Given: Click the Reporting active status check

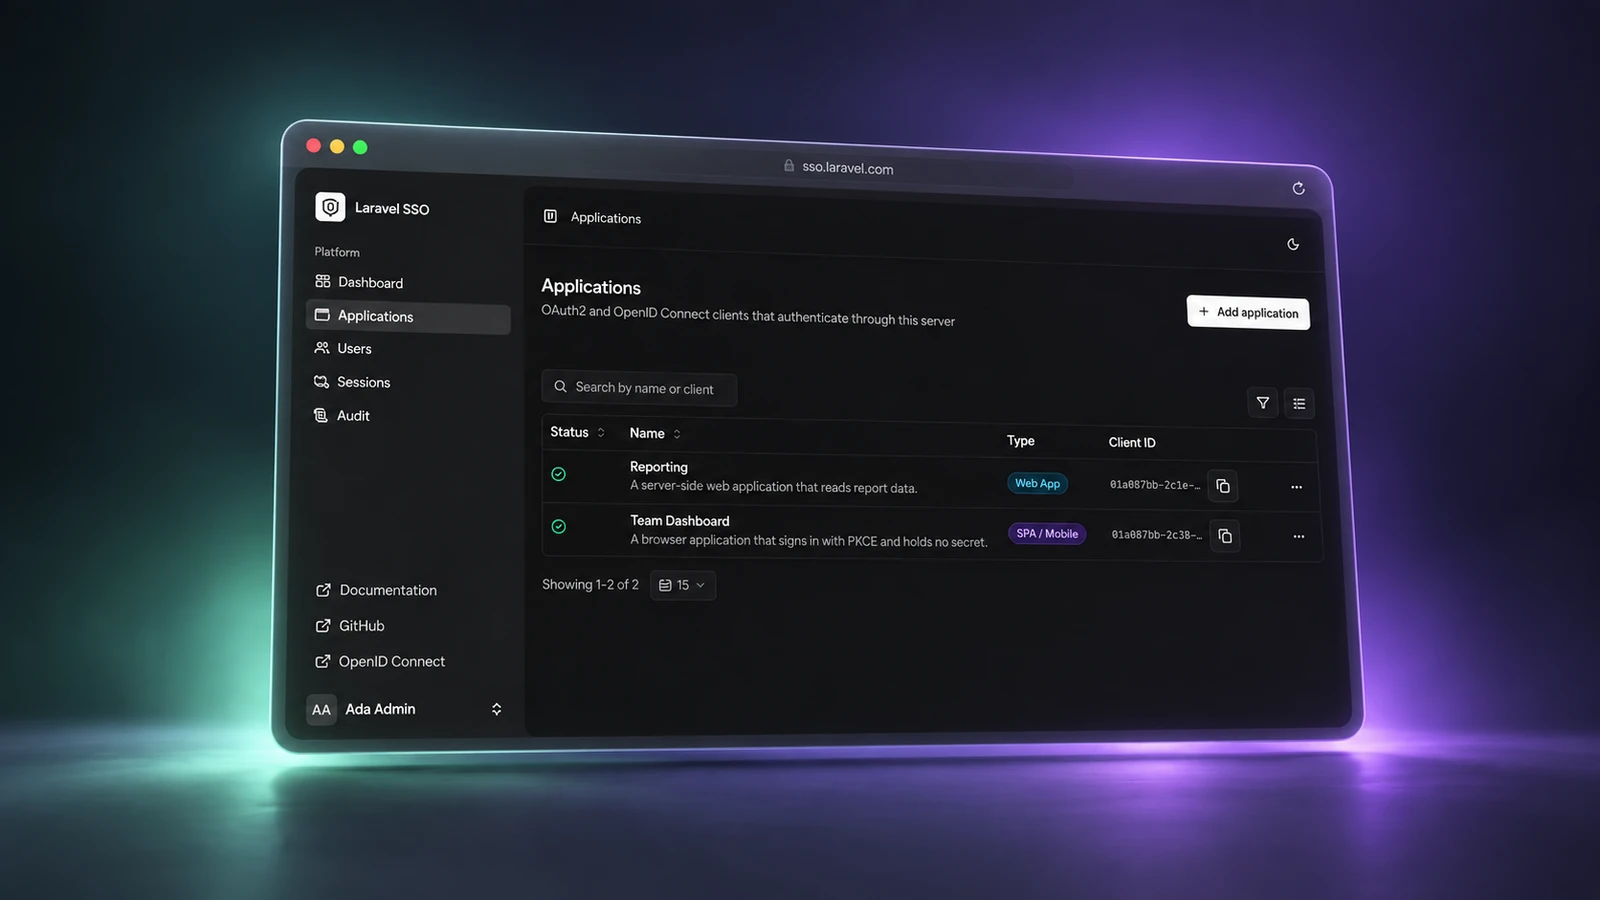Looking at the screenshot, I should click(x=558, y=474).
